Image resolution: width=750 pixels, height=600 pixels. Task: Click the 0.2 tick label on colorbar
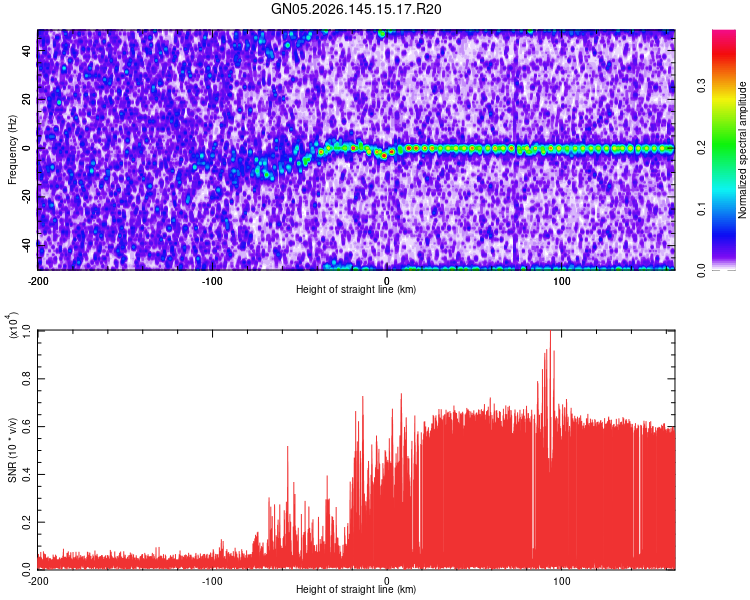click(x=701, y=148)
